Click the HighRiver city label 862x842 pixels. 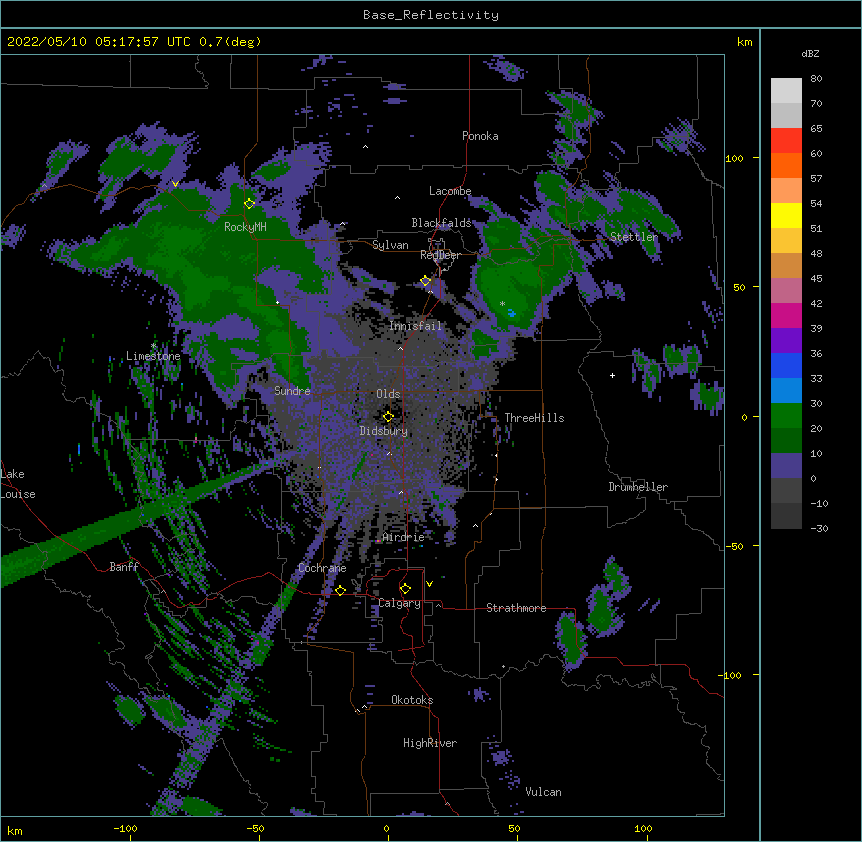click(430, 743)
